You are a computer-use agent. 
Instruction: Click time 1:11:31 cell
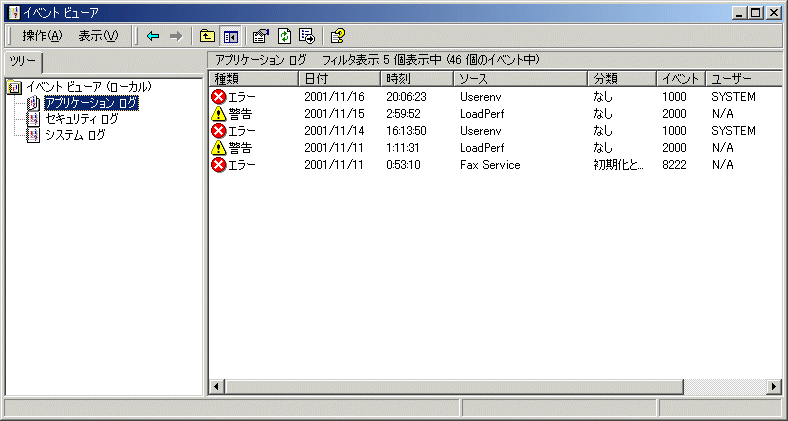(x=403, y=148)
